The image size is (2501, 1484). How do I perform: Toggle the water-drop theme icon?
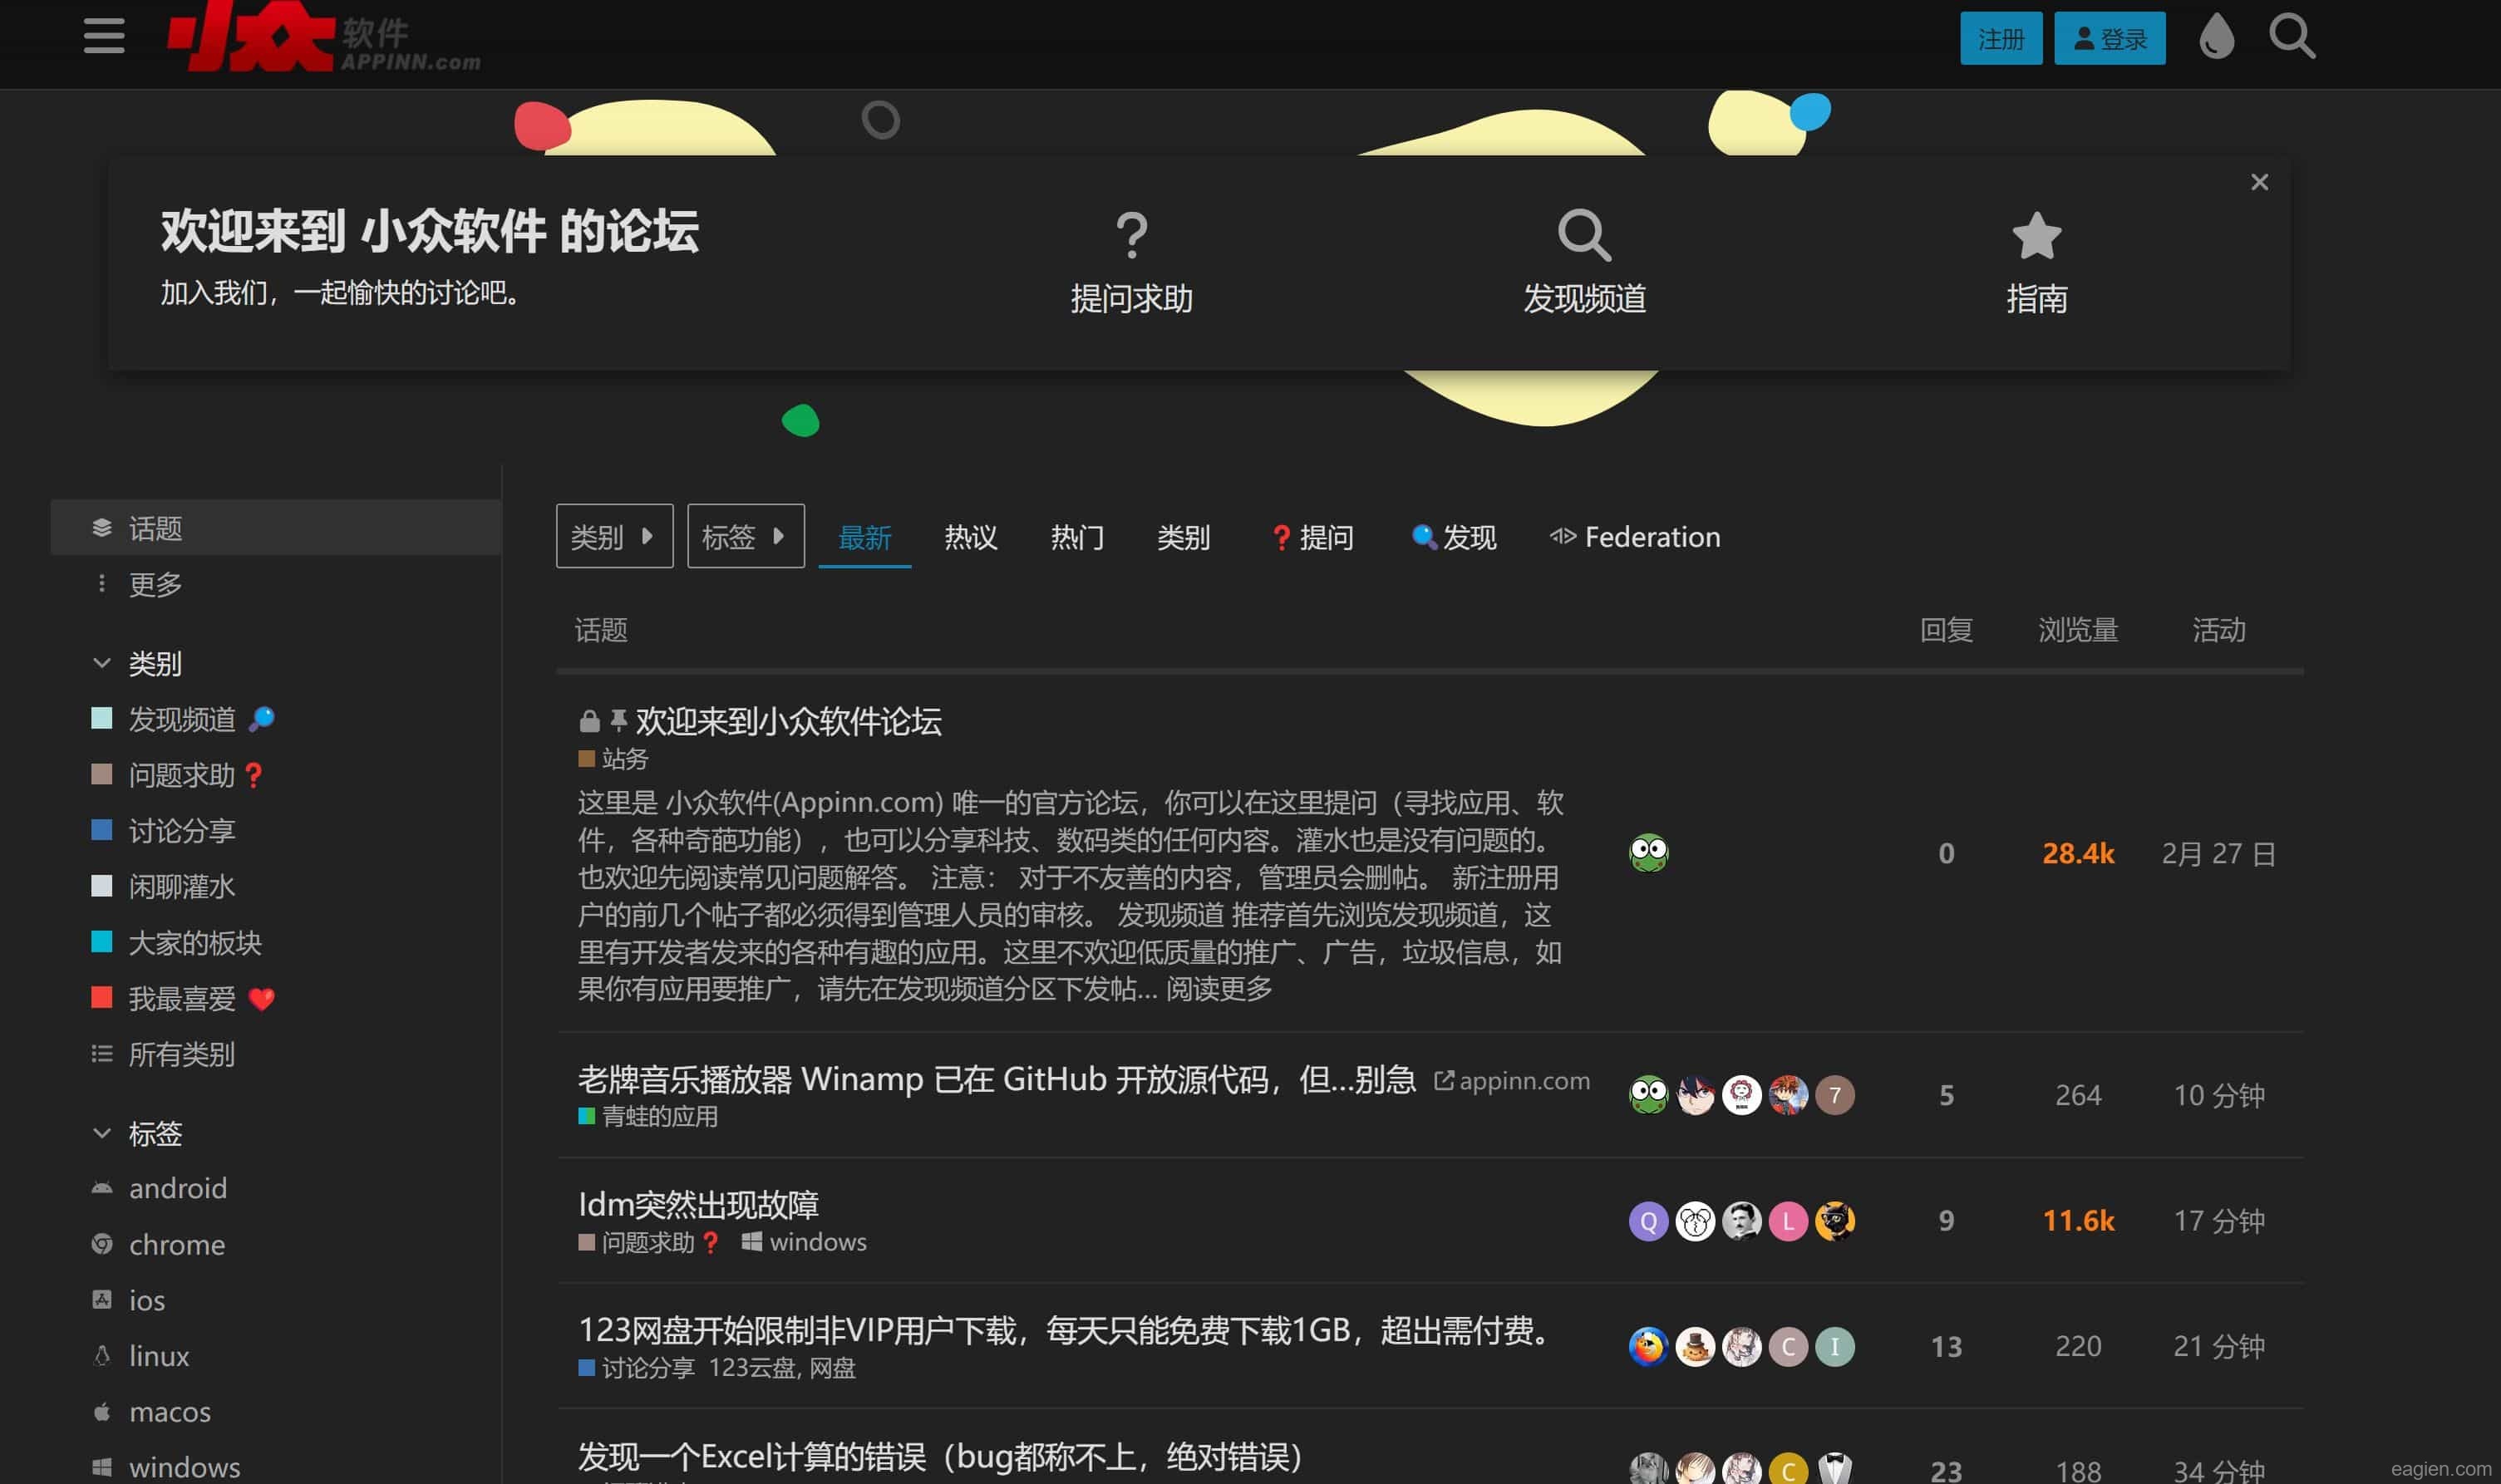tap(2216, 37)
